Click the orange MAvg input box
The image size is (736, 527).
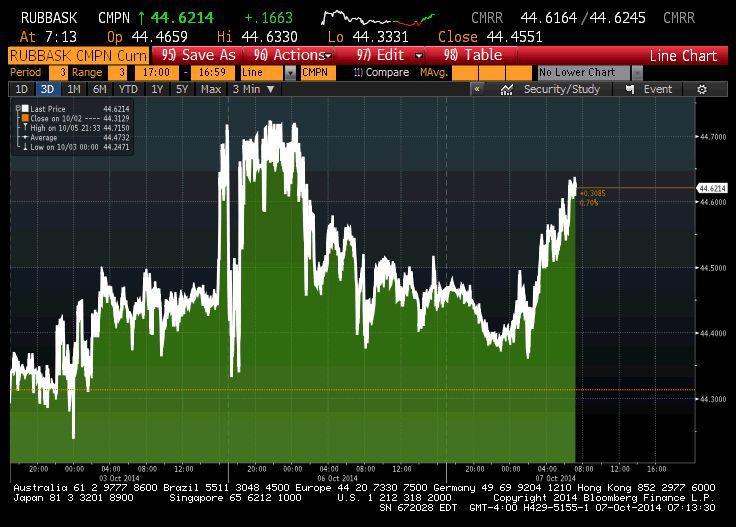click(491, 73)
